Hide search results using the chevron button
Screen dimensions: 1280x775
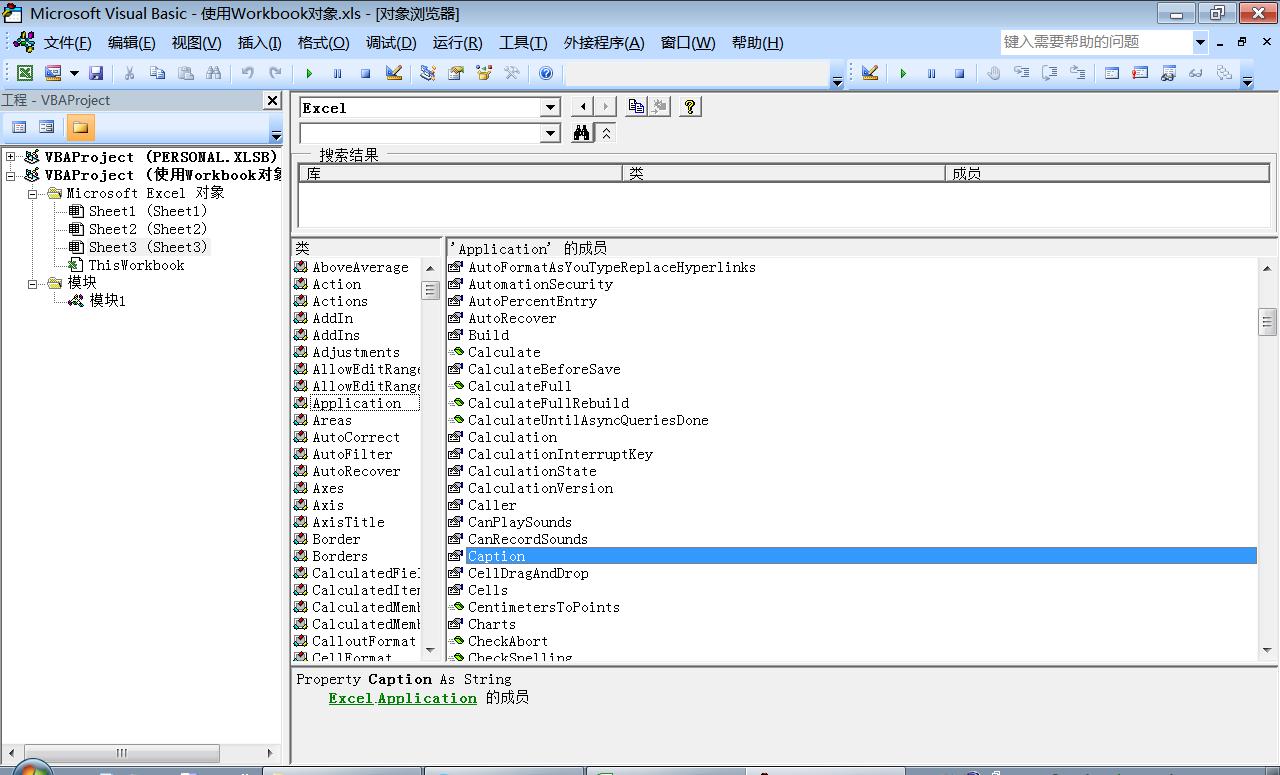(x=608, y=131)
